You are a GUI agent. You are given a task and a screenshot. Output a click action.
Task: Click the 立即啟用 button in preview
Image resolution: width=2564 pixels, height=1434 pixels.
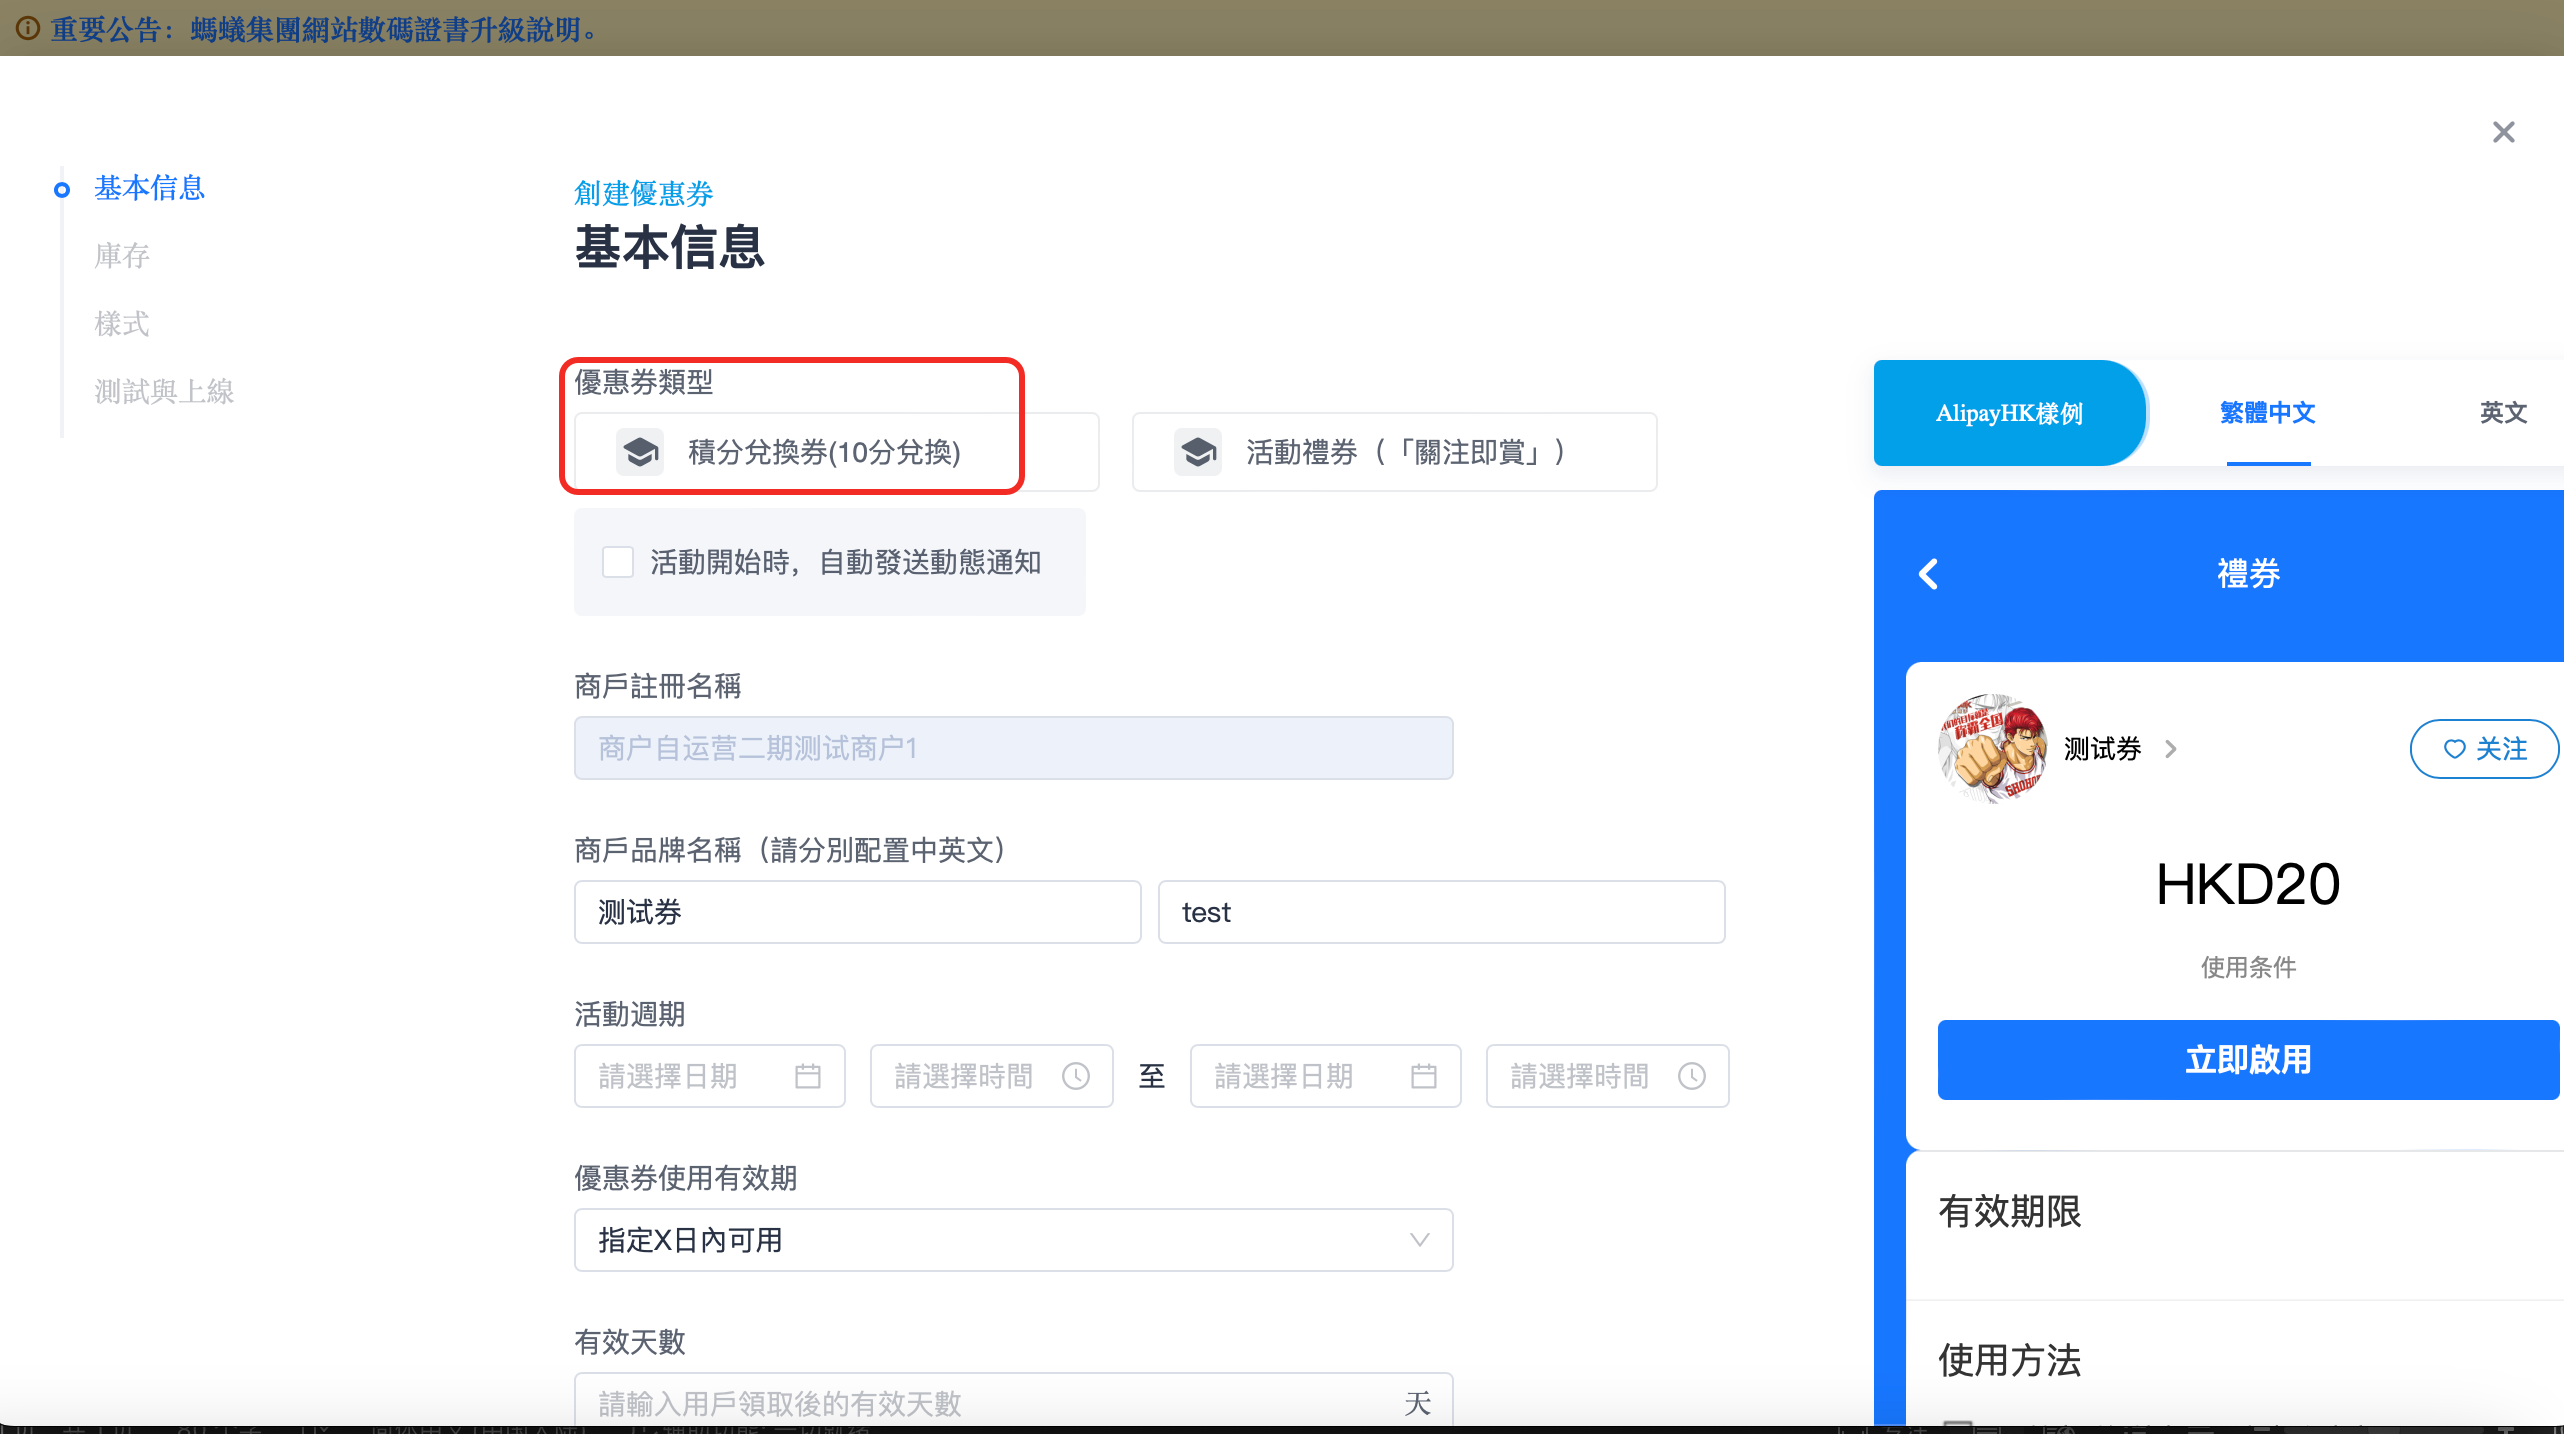pyautogui.click(x=2247, y=1060)
